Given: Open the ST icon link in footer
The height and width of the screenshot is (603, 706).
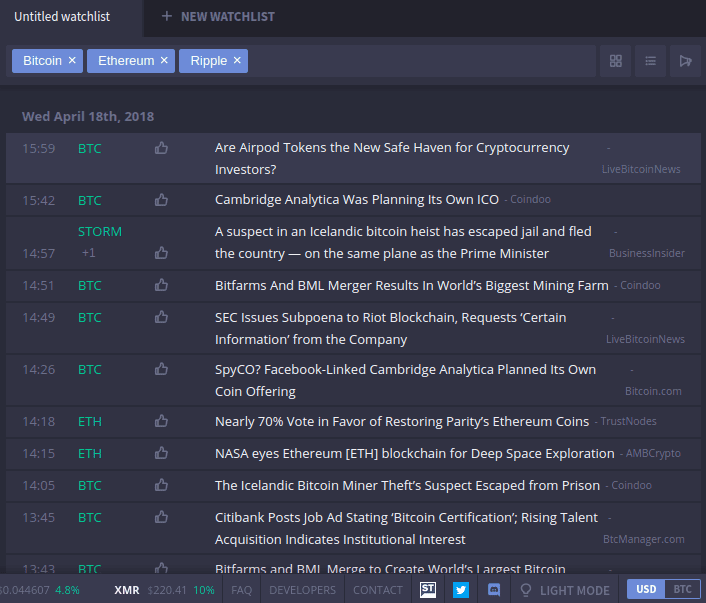Looking at the screenshot, I should click(428, 590).
